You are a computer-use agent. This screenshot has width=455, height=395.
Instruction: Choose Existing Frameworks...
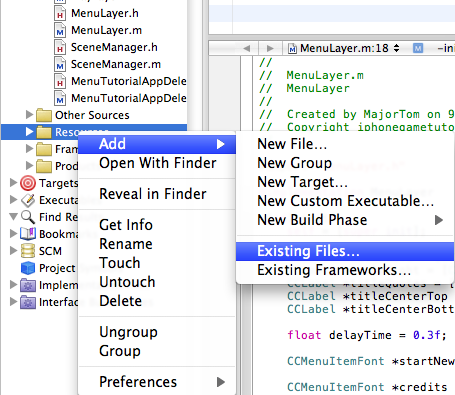coord(345,270)
